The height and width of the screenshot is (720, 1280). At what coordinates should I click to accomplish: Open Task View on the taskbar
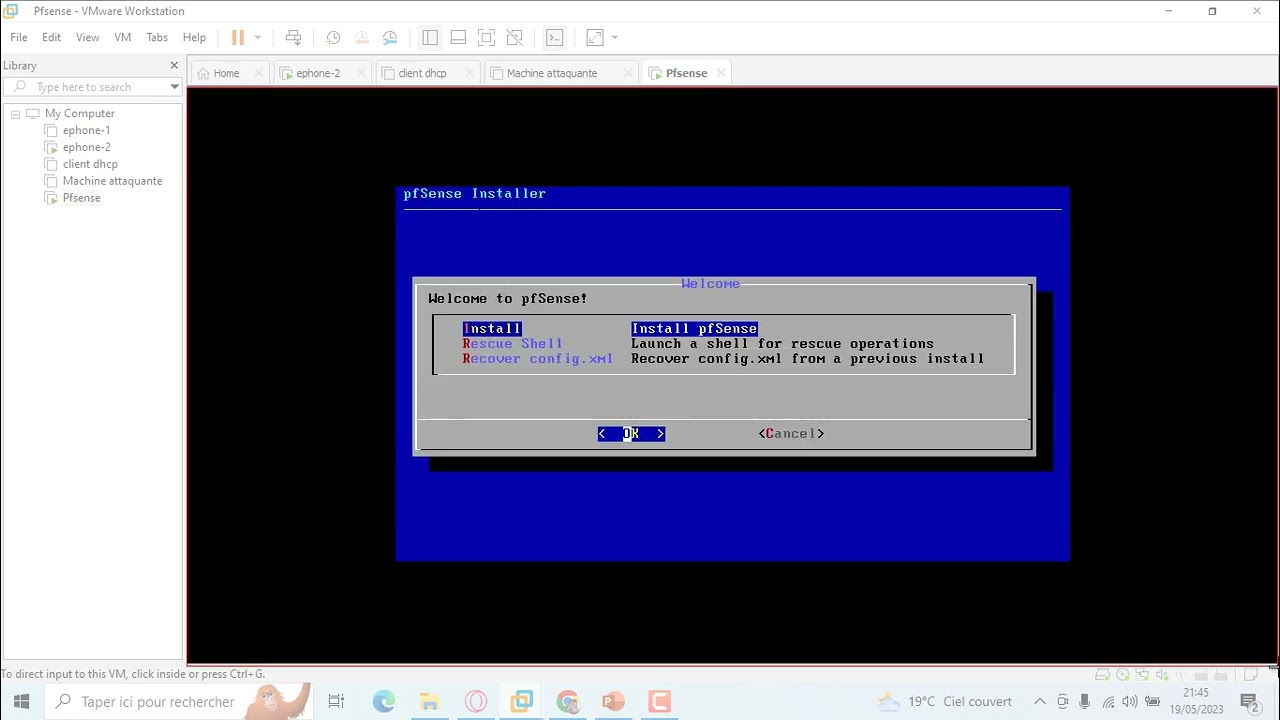coord(336,701)
